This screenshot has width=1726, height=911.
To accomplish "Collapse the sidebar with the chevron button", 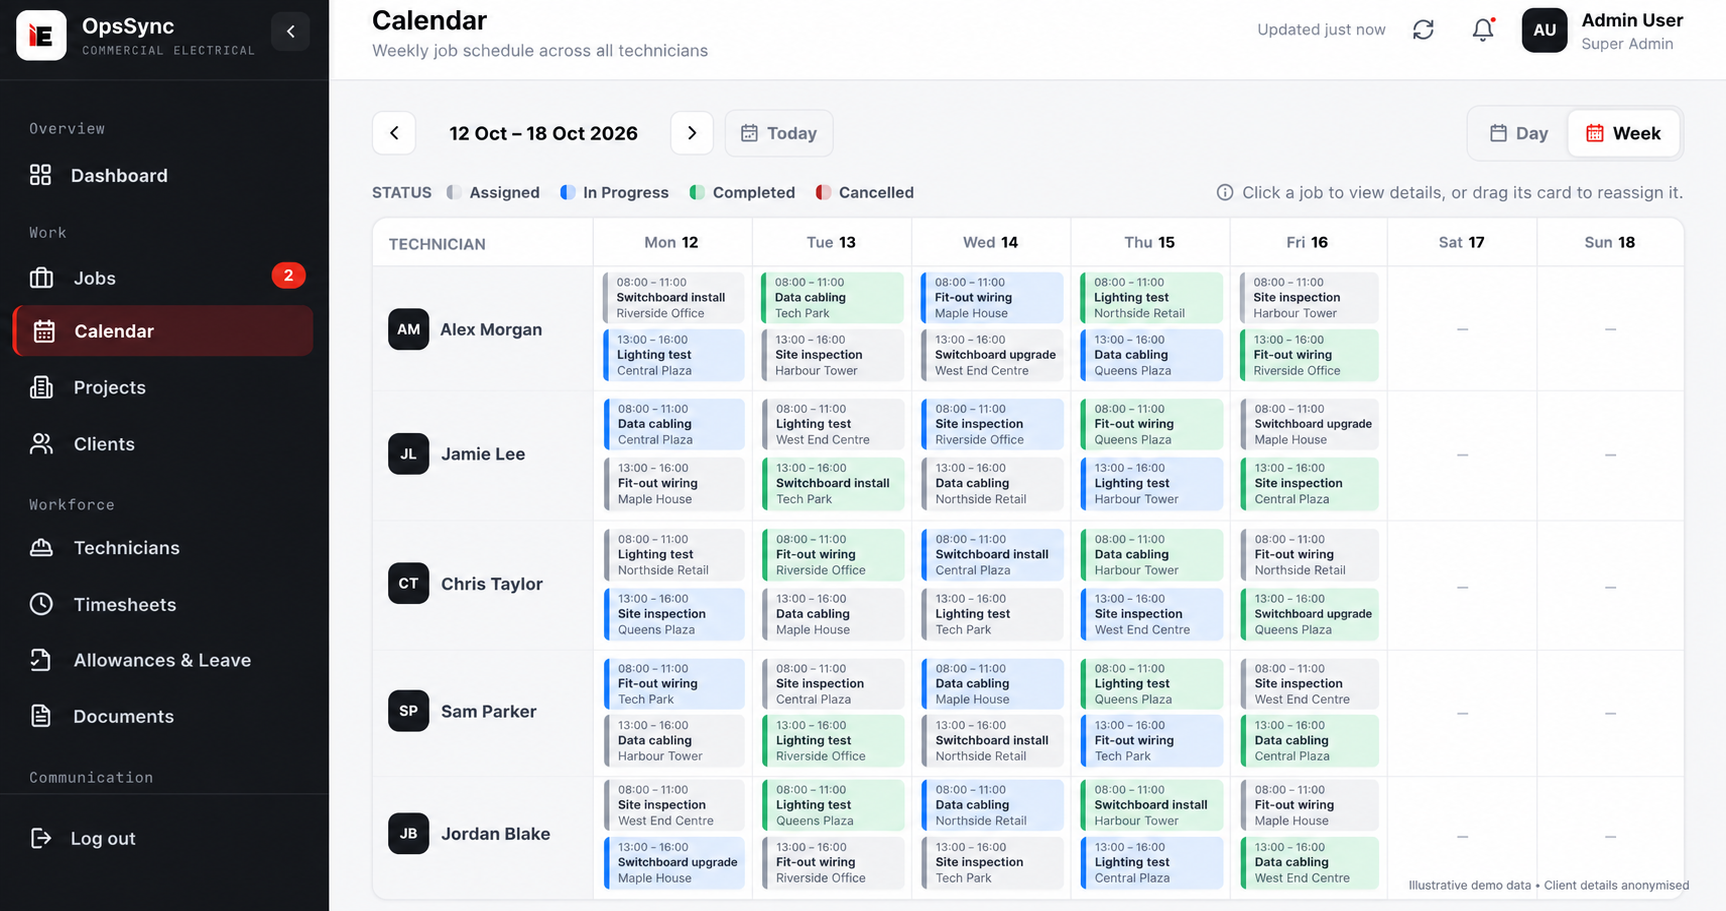I will 291,32.
